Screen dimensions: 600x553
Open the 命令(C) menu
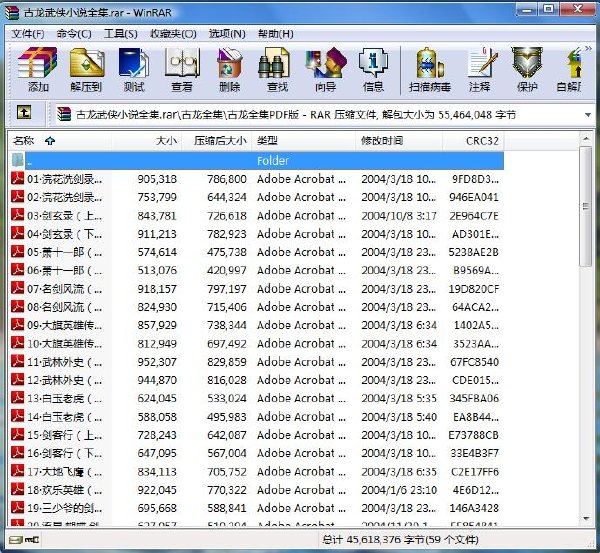coord(74,34)
